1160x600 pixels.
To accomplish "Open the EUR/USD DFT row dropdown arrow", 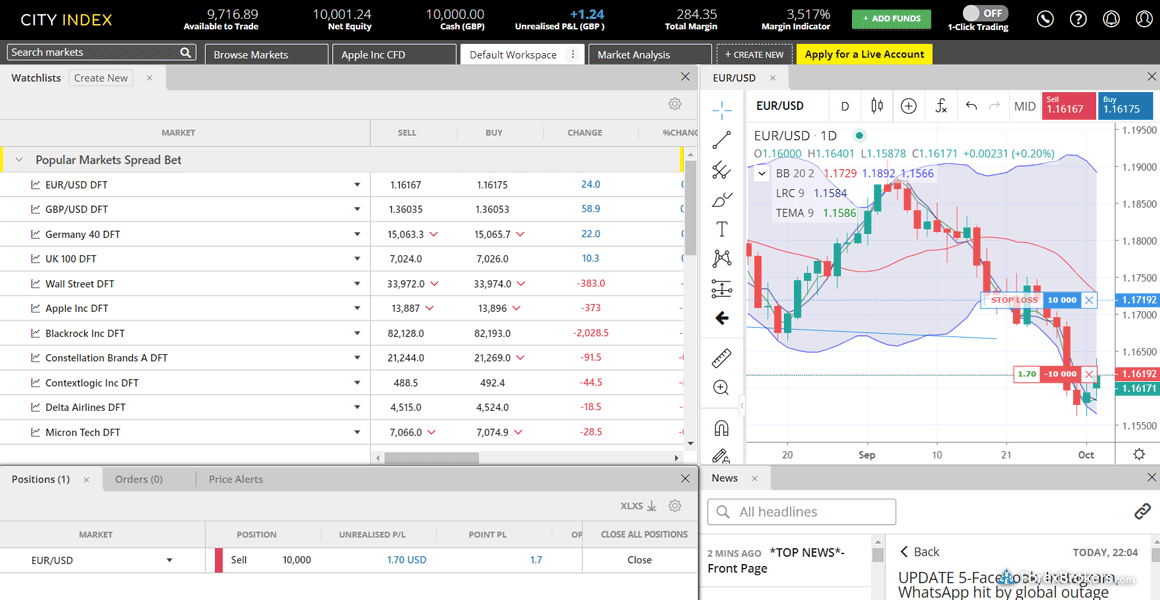I will coord(357,185).
